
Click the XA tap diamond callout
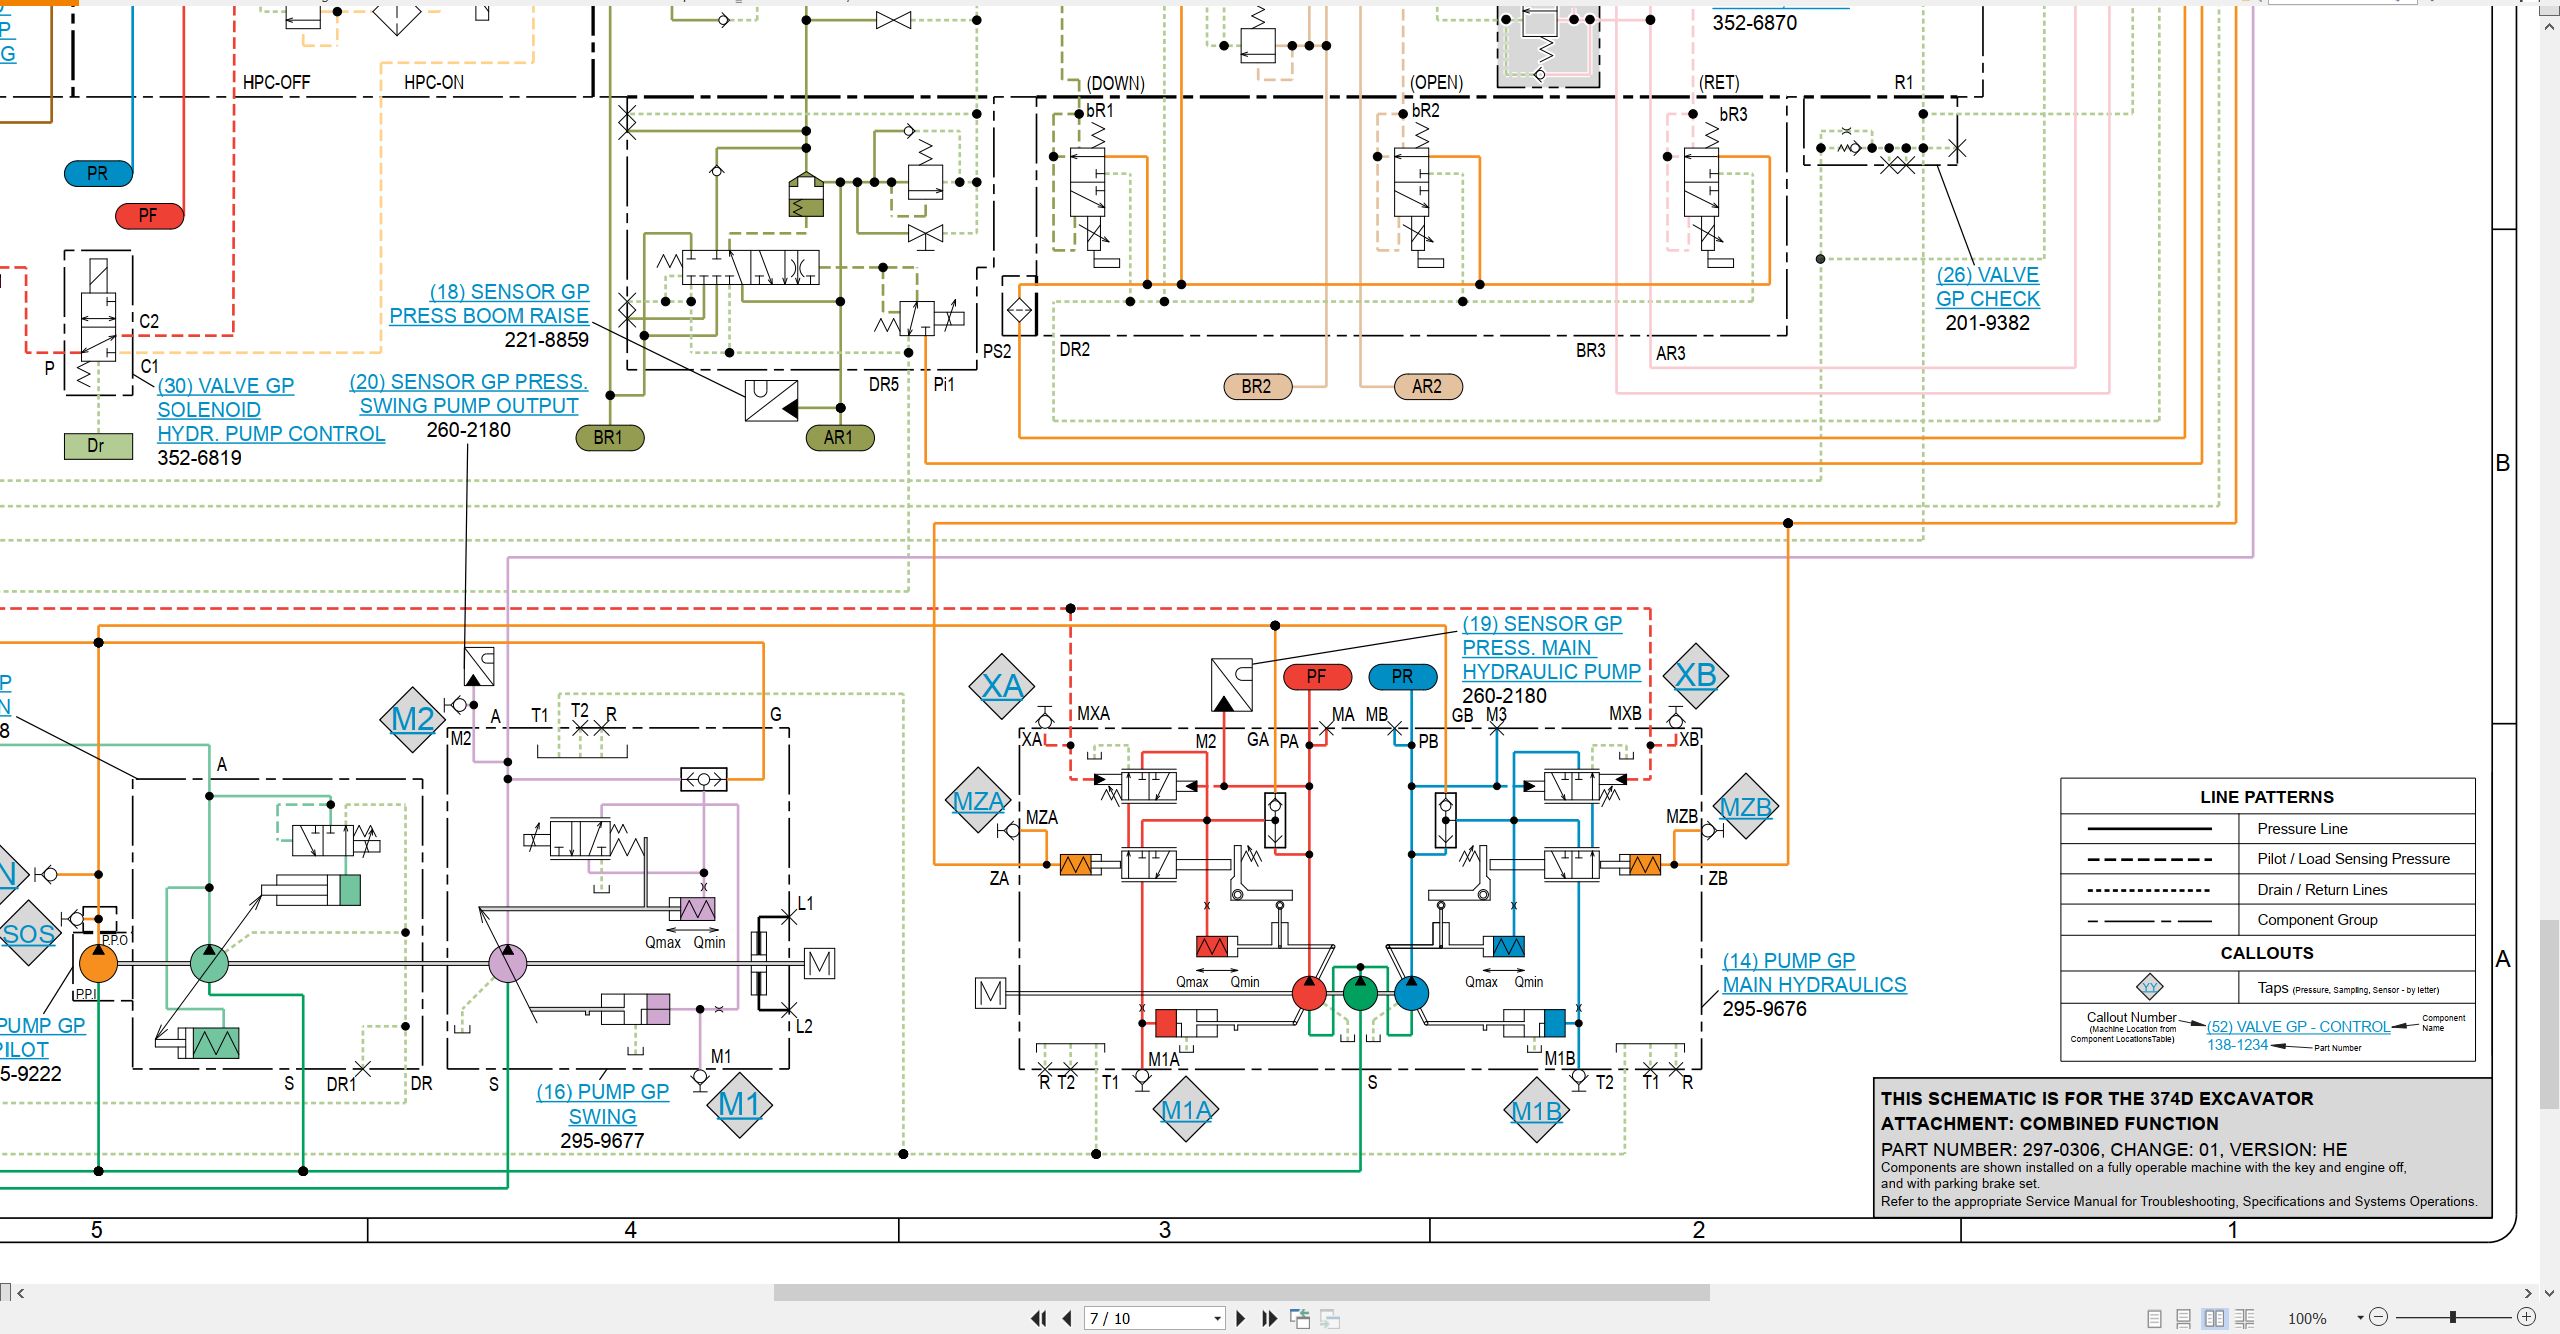[x=1002, y=686]
